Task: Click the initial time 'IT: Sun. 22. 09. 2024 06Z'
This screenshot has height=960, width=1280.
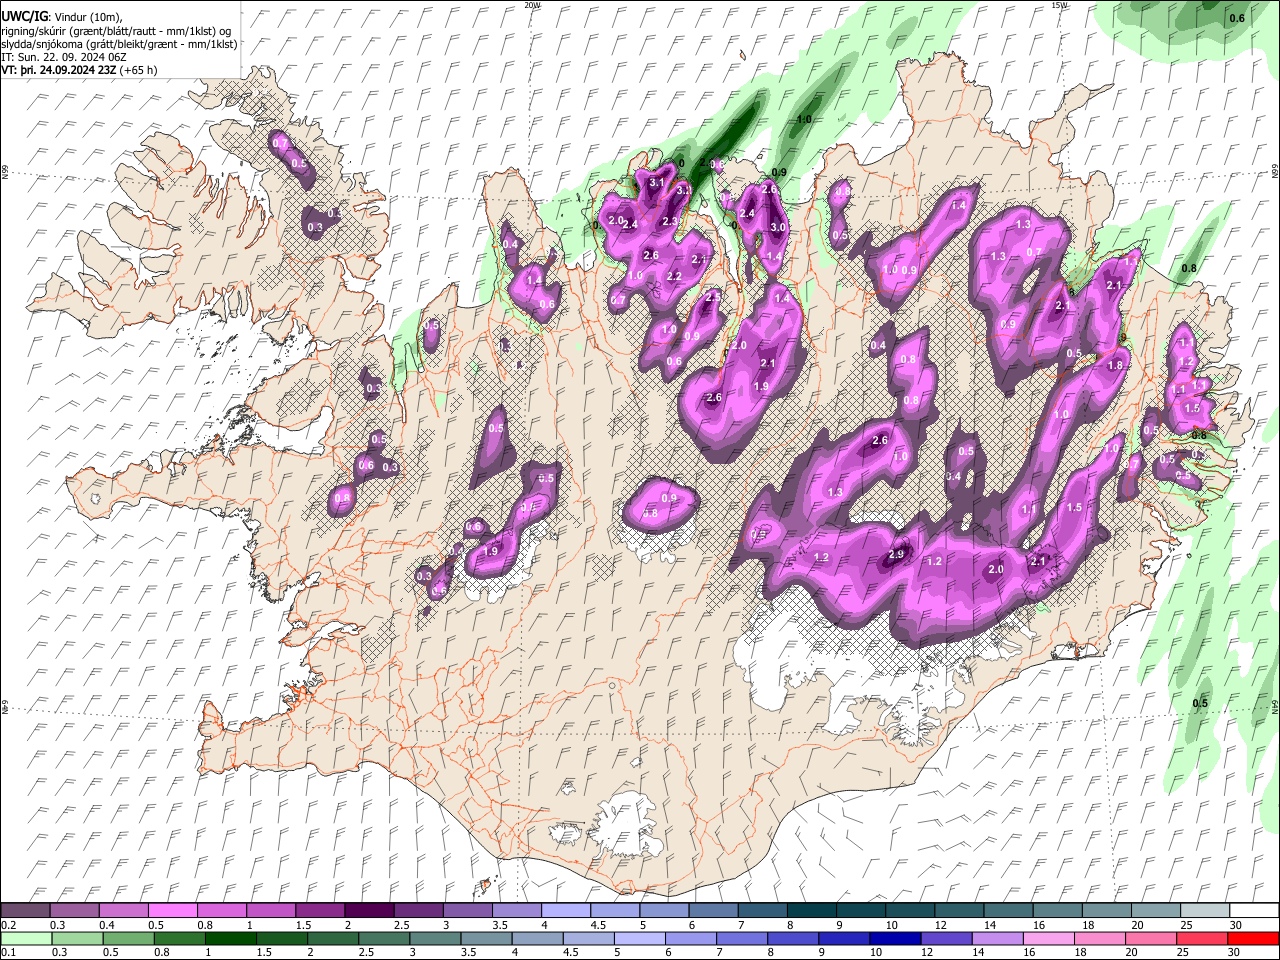Action: [64, 57]
